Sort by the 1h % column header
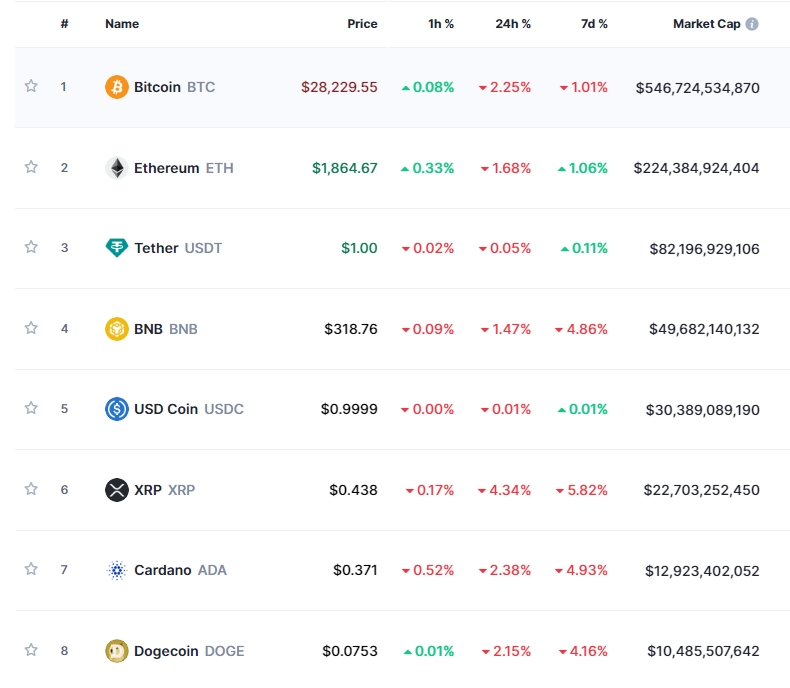Viewport: 790px width, 688px height. [x=441, y=24]
